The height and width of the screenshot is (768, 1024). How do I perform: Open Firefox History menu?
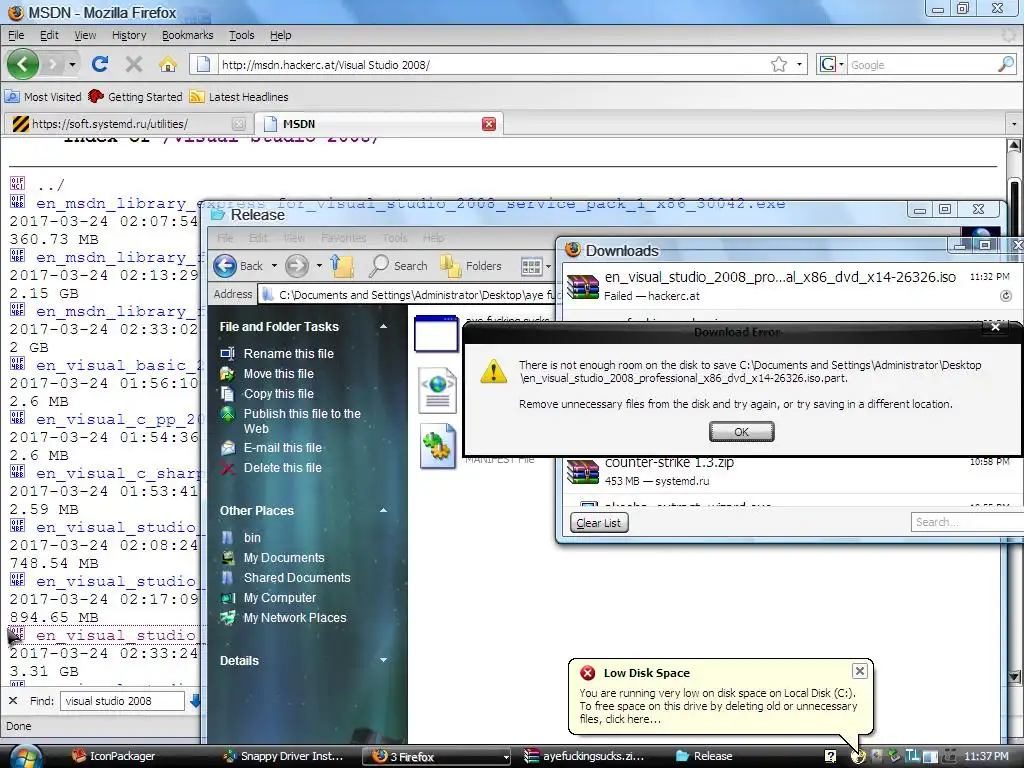pos(129,35)
